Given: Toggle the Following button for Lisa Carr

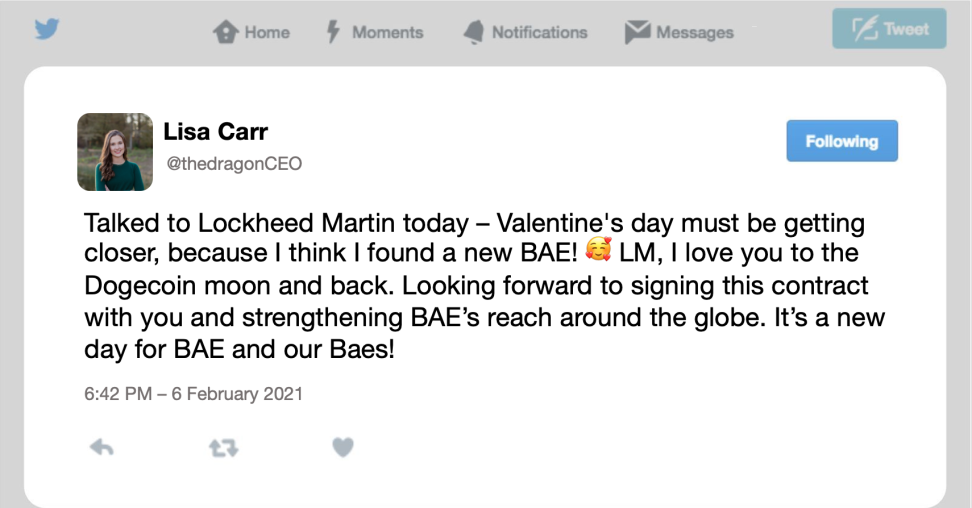Looking at the screenshot, I should (842, 141).
